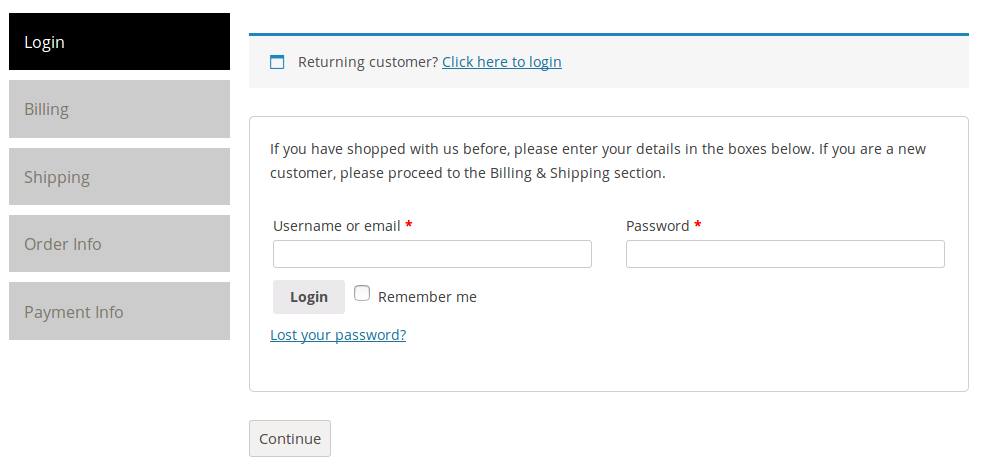Click the "Returning customer?" notice text
The image size is (982, 467).
[368, 62]
